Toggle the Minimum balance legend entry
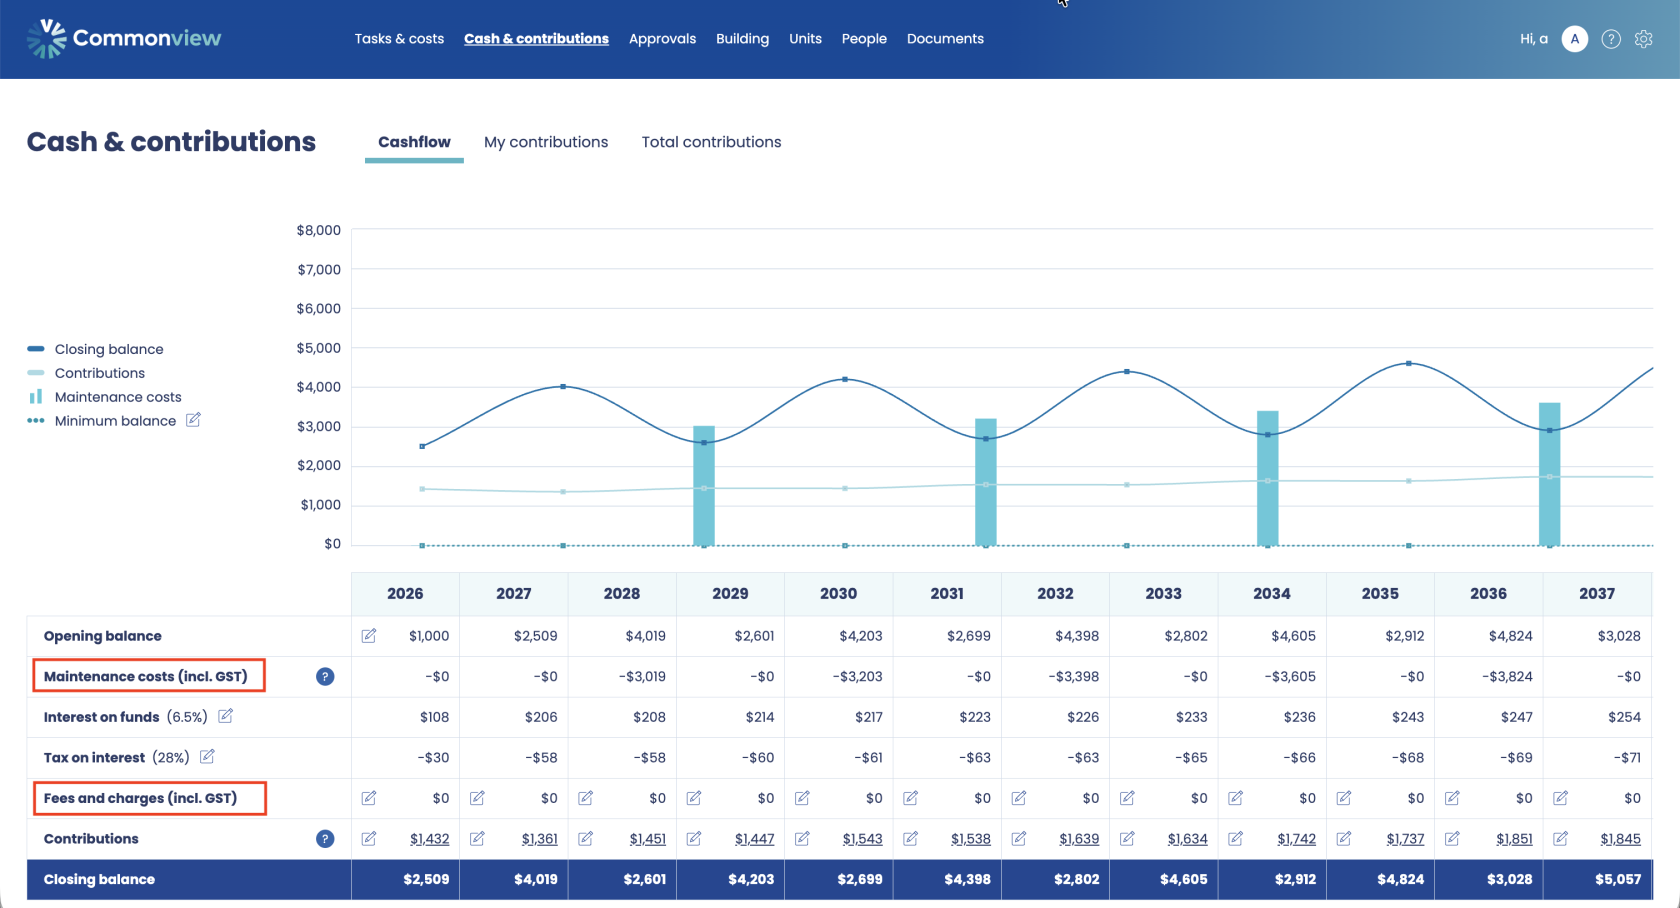The image size is (1680, 908). click(x=101, y=421)
